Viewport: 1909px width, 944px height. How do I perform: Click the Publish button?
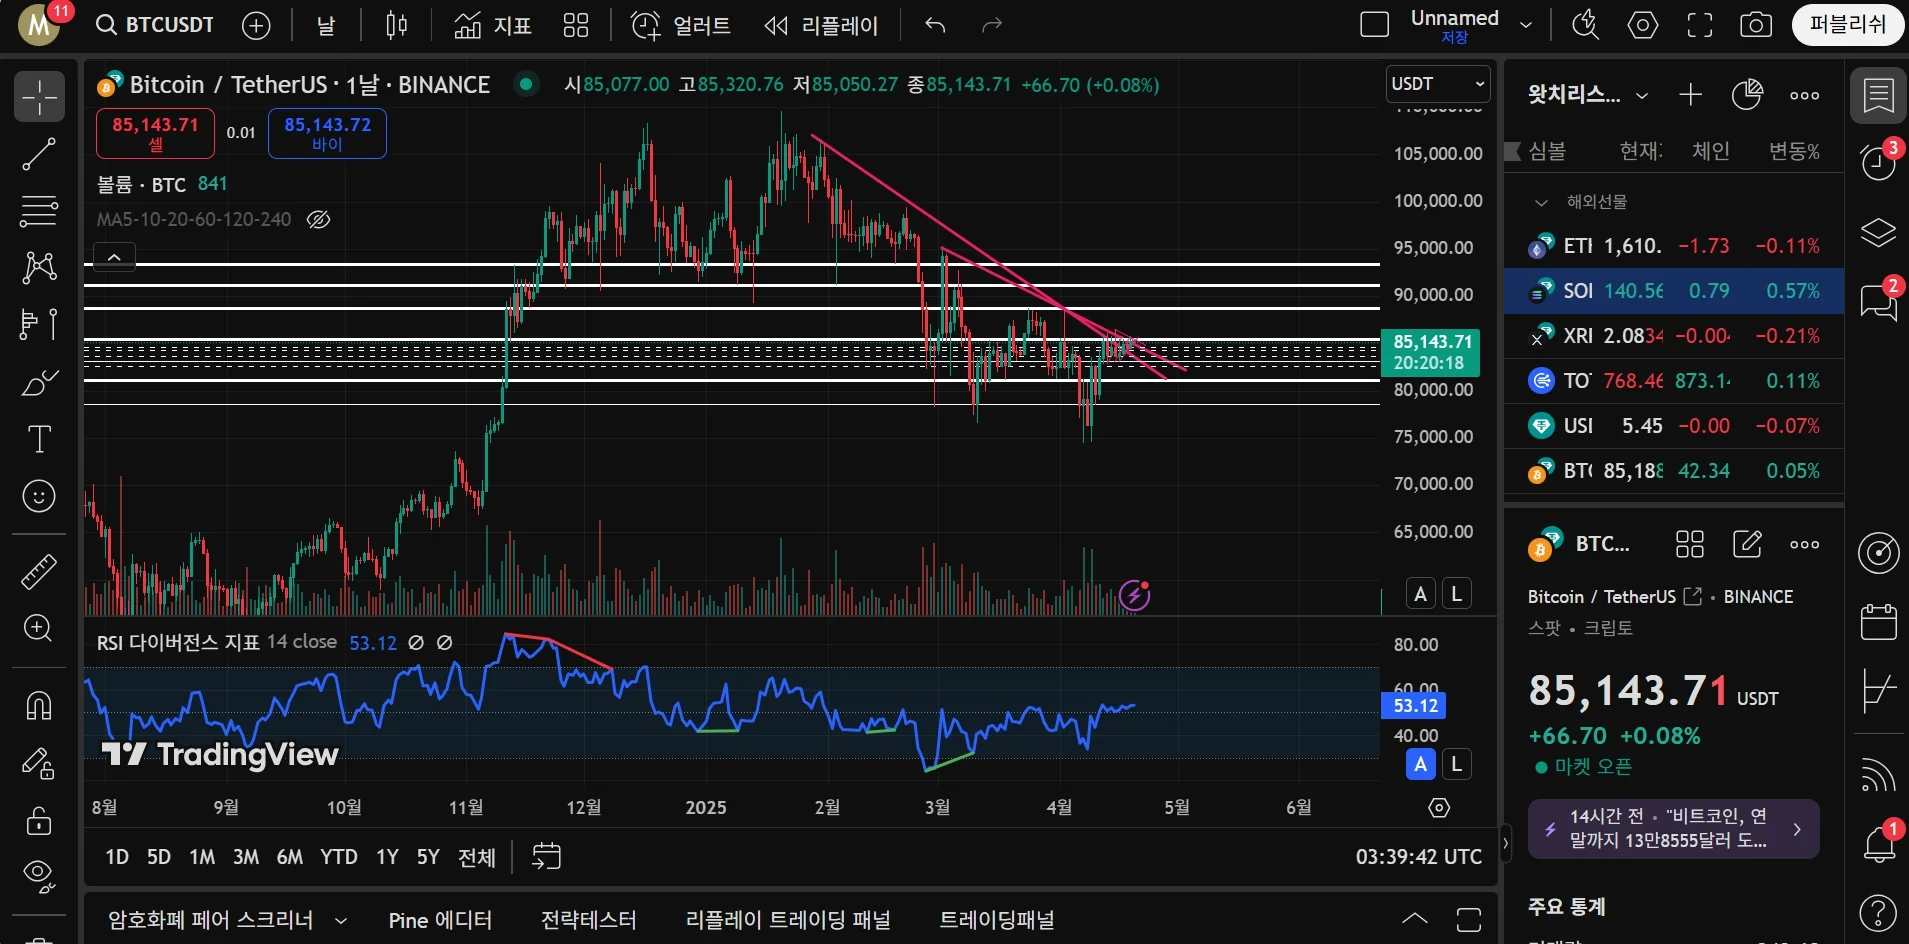tap(1848, 25)
